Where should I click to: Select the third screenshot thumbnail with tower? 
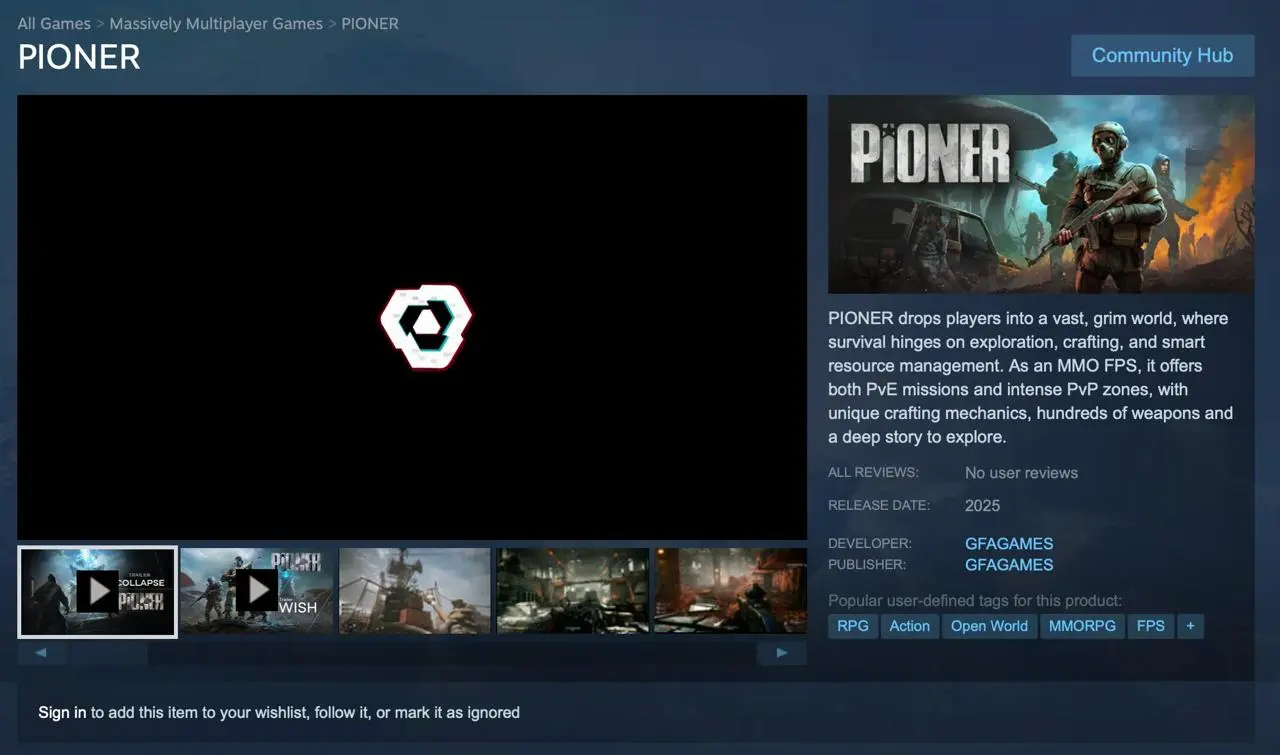click(x=415, y=591)
